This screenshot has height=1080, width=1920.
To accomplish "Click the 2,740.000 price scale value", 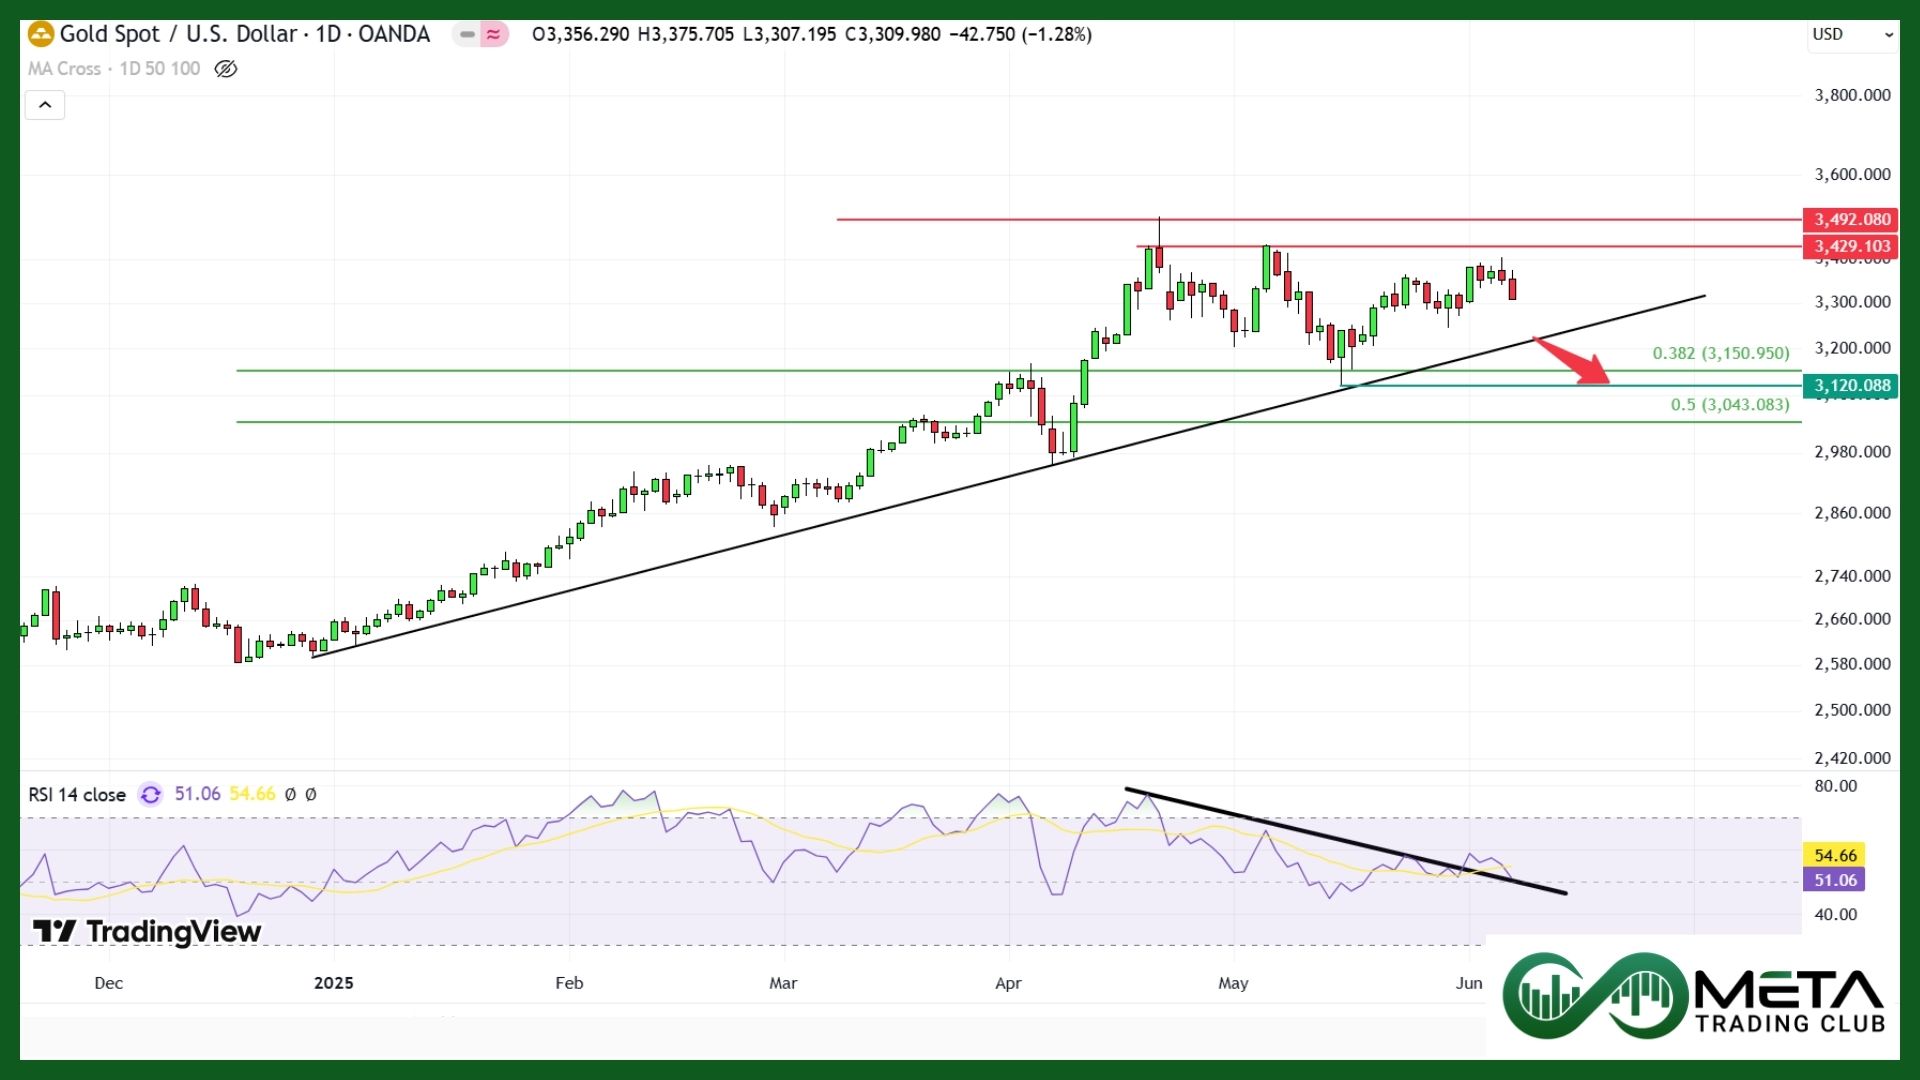I will (1852, 576).
